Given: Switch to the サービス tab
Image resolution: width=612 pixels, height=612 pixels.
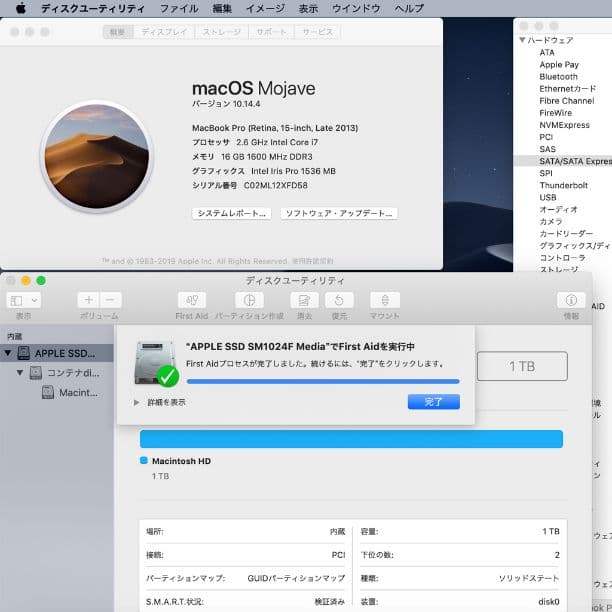Looking at the screenshot, I should coord(318,32).
